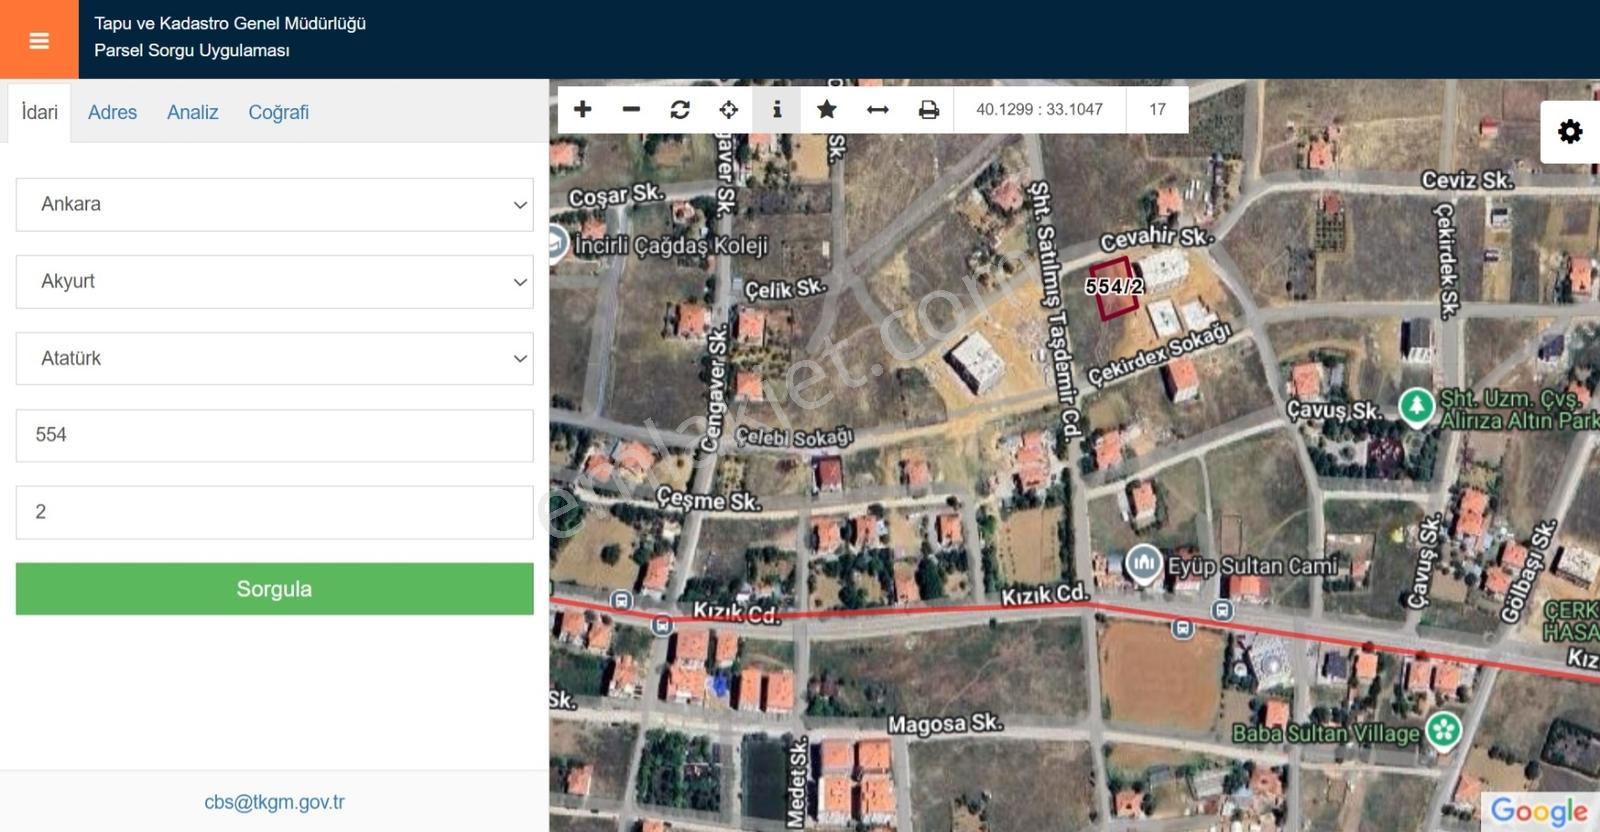Image resolution: width=1600 pixels, height=832 pixels.
Task: Click the green Sorgula button
Action: pyautogui.click(x=274, y=589)
